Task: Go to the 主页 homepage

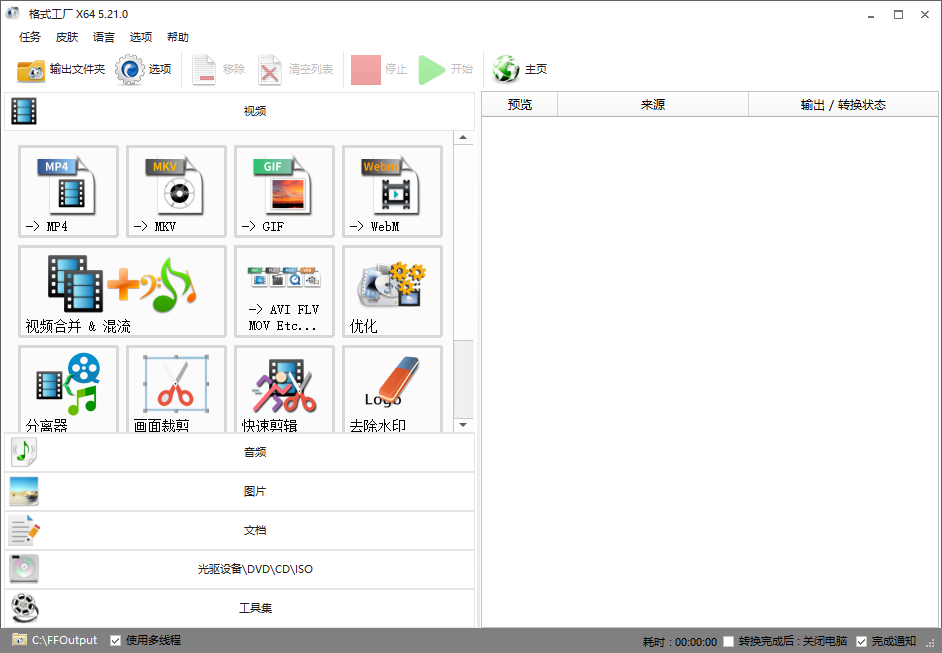Action: pos(520,70)
